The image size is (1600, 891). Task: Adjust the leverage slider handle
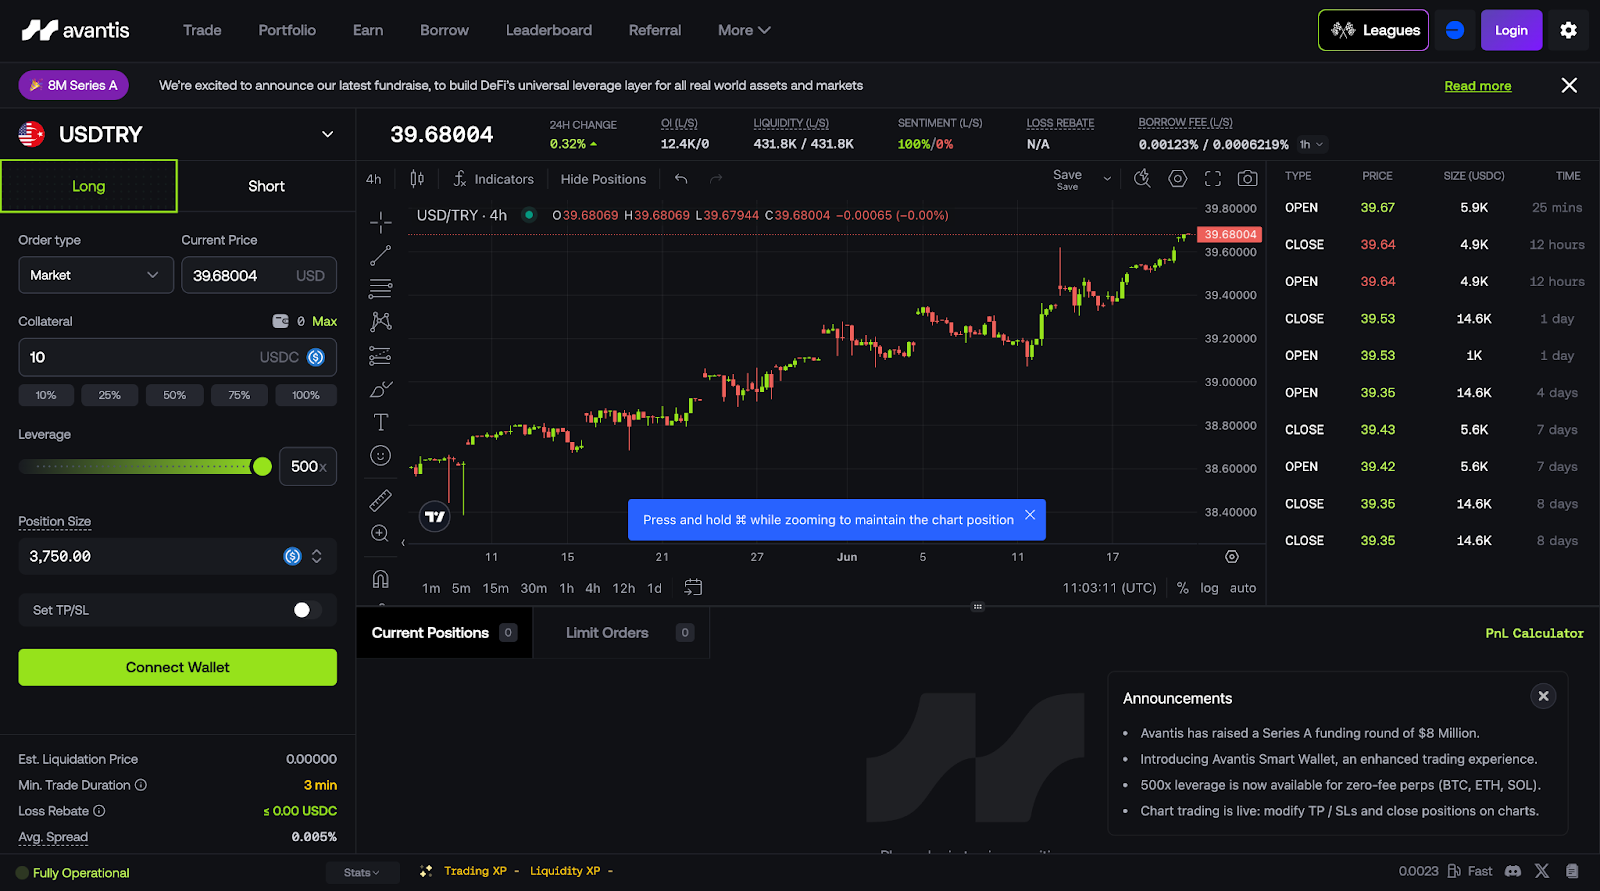[x=262, y=466]
